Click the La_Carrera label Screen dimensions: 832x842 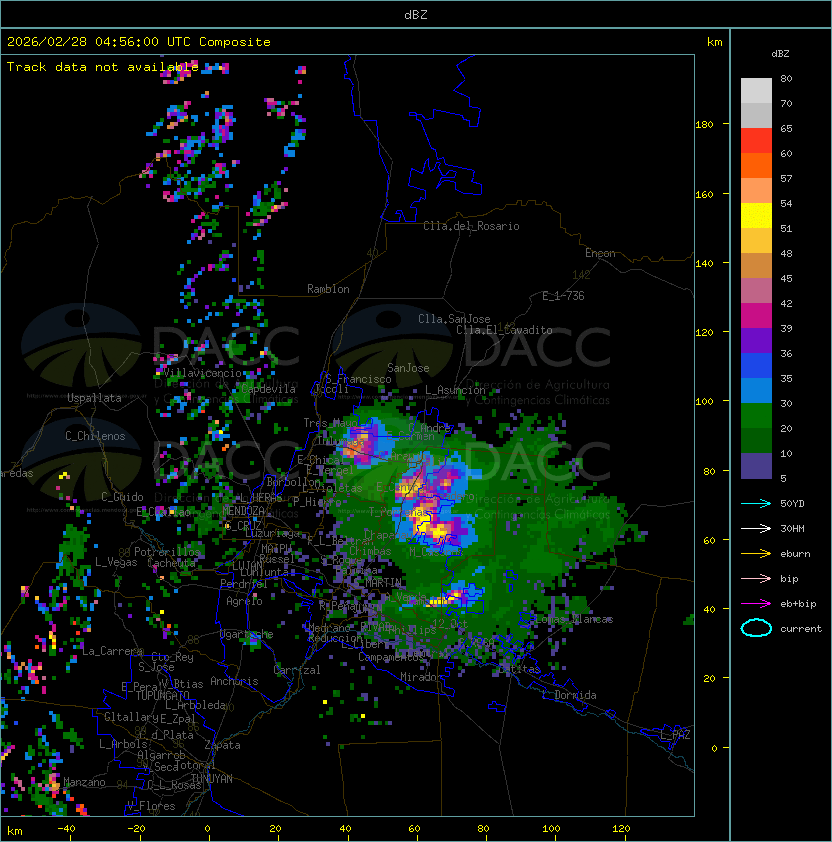pyautogui.click(x=113, y=651)
